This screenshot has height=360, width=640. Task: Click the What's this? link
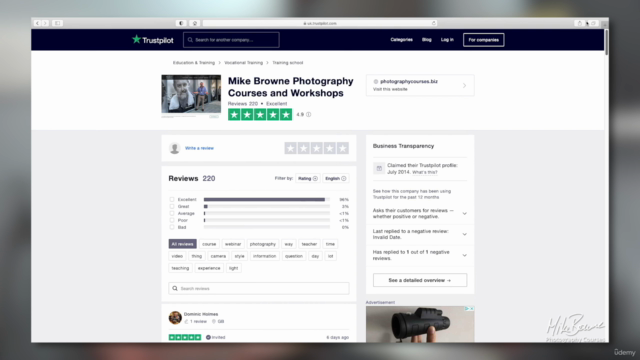[x=424, y=172]
